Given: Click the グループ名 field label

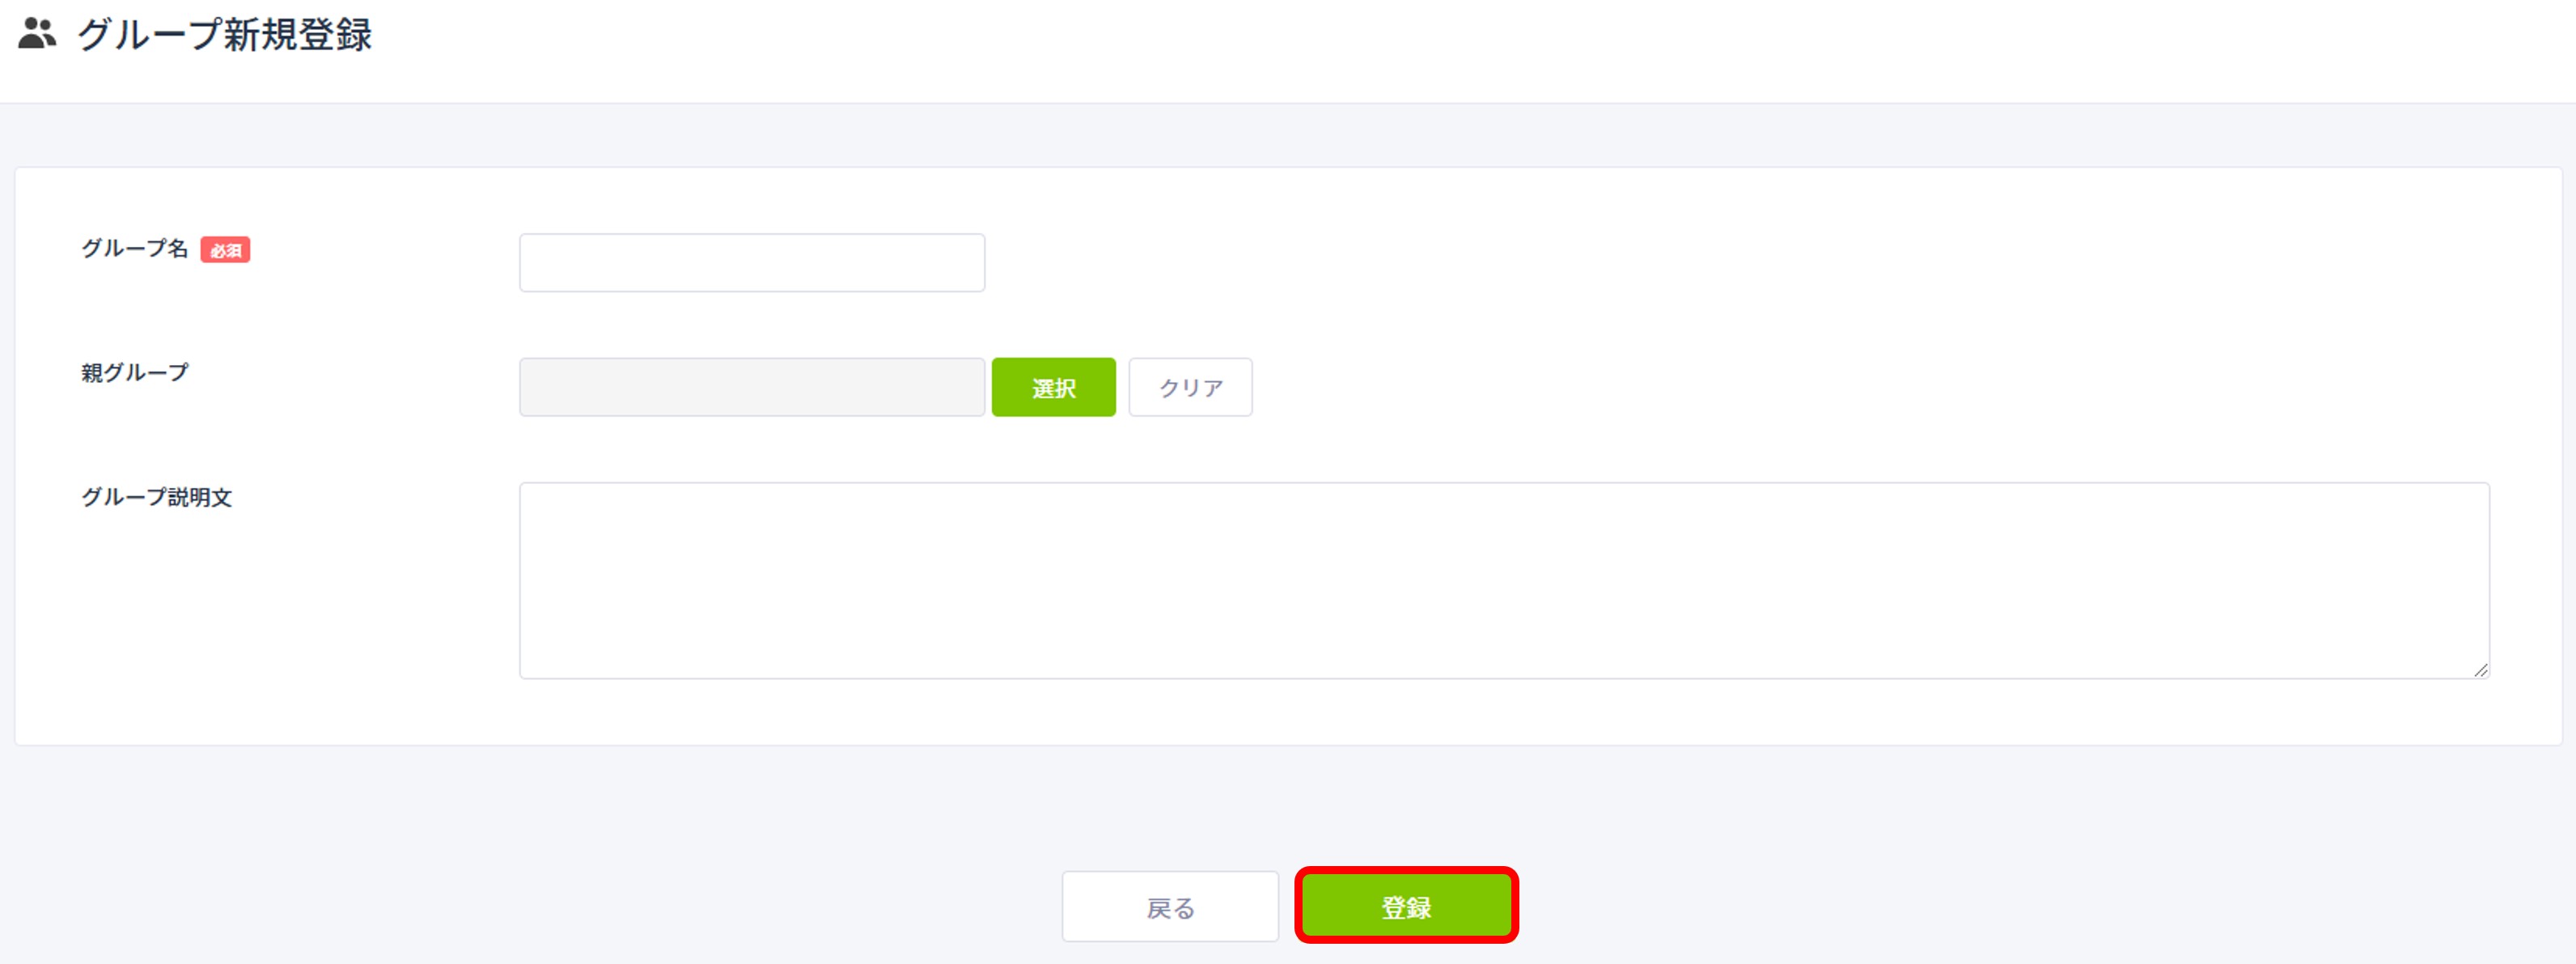Looking at the screenshot, I should pos(135,249).
